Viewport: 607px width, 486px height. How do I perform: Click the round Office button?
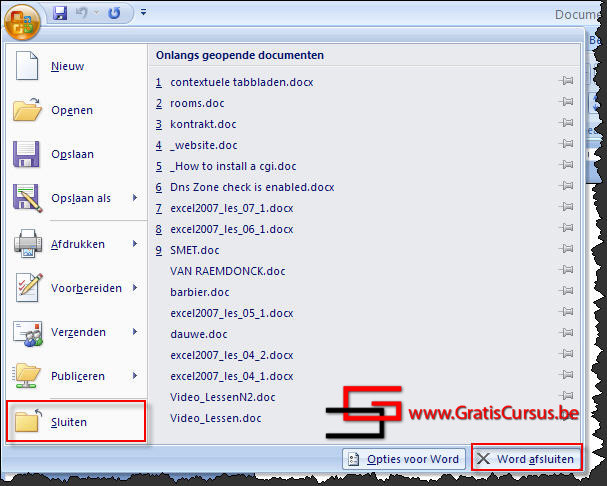22,22
